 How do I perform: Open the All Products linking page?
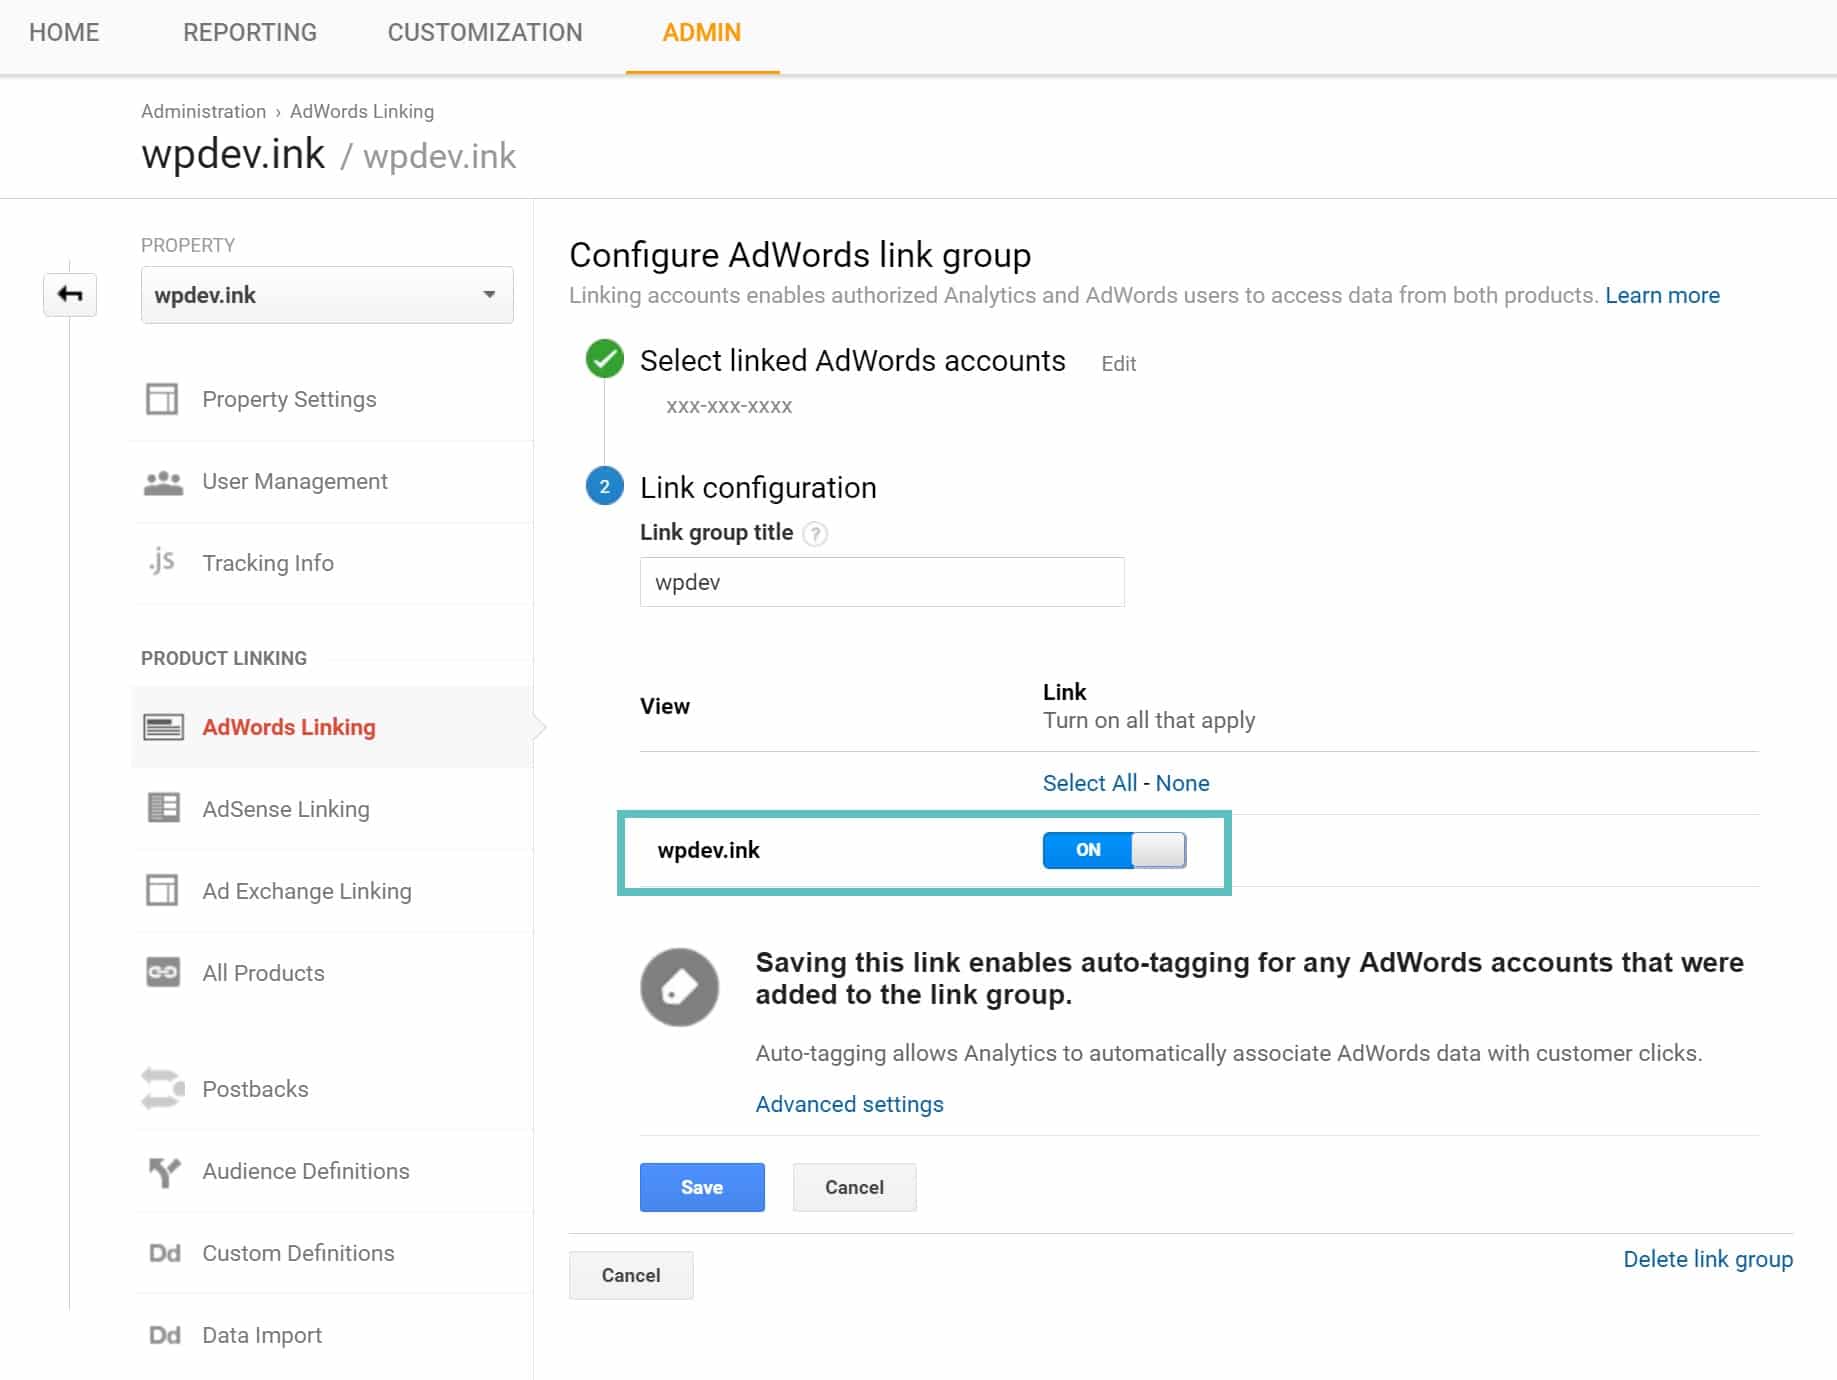click(x=262, y=972)
